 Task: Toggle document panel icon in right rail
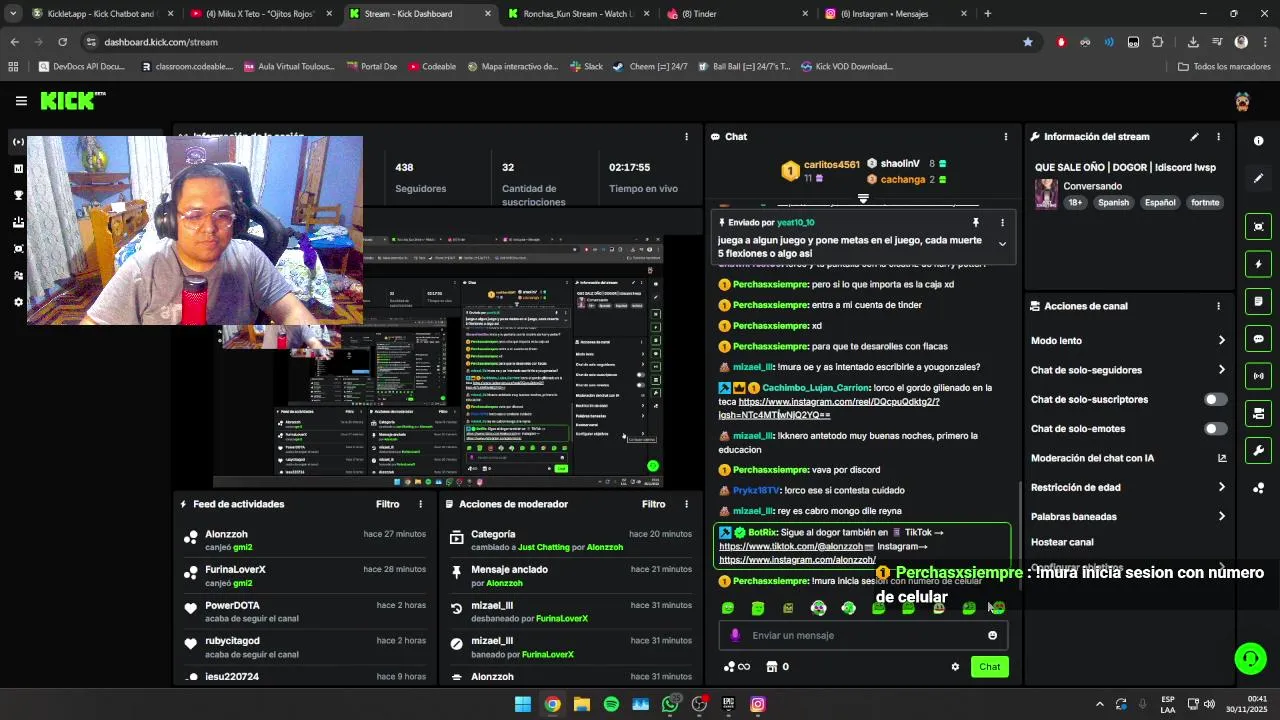coord(1259,301)
